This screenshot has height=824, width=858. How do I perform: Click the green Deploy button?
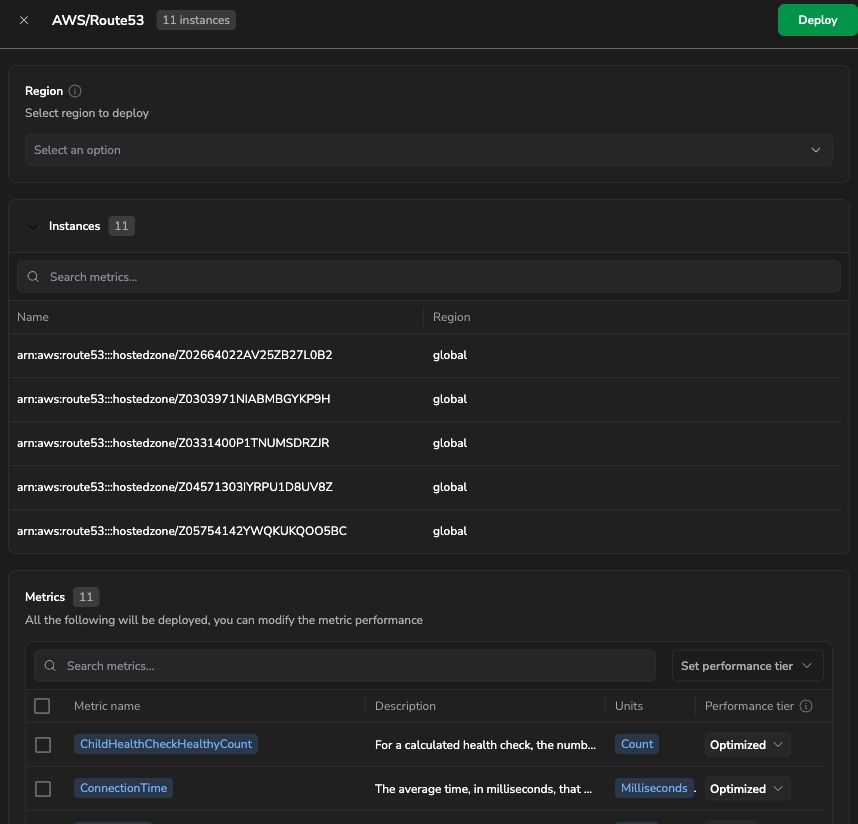pyautogui.click(x=818, y=20)
